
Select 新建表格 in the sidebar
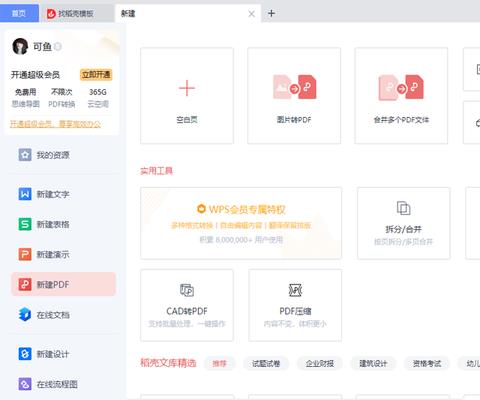coord(63,224)
